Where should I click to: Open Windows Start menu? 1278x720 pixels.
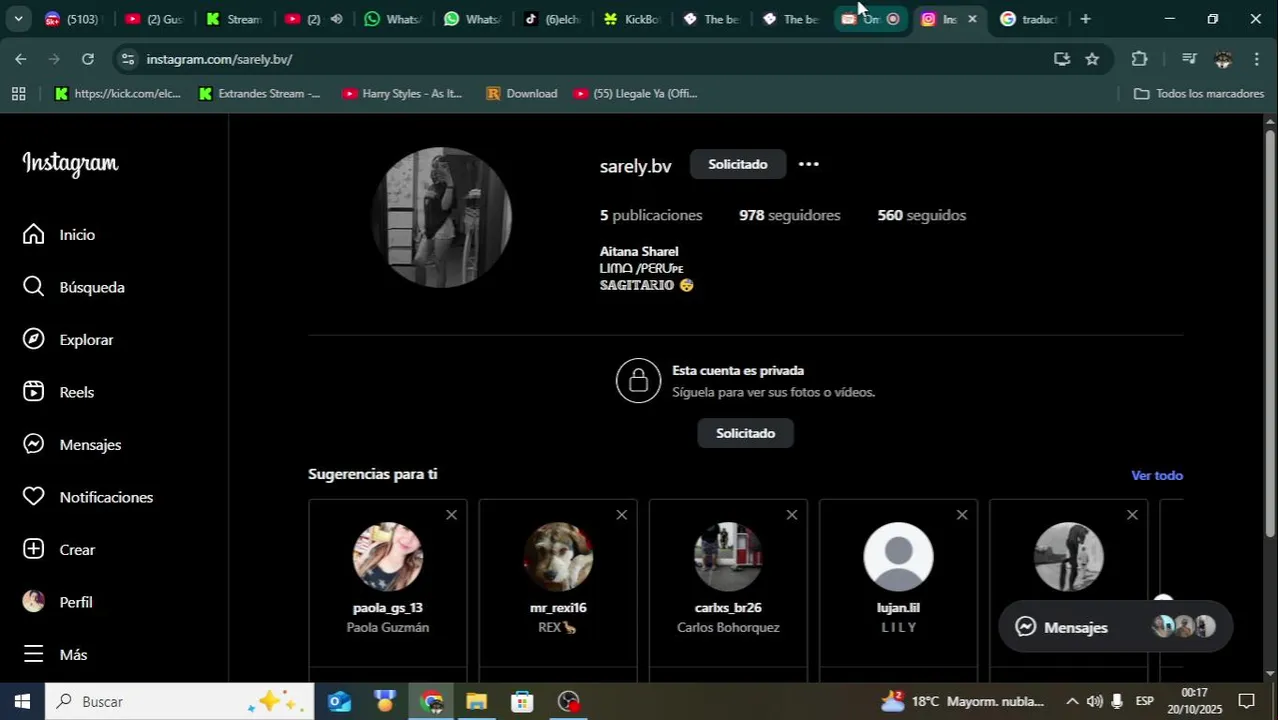22,701
